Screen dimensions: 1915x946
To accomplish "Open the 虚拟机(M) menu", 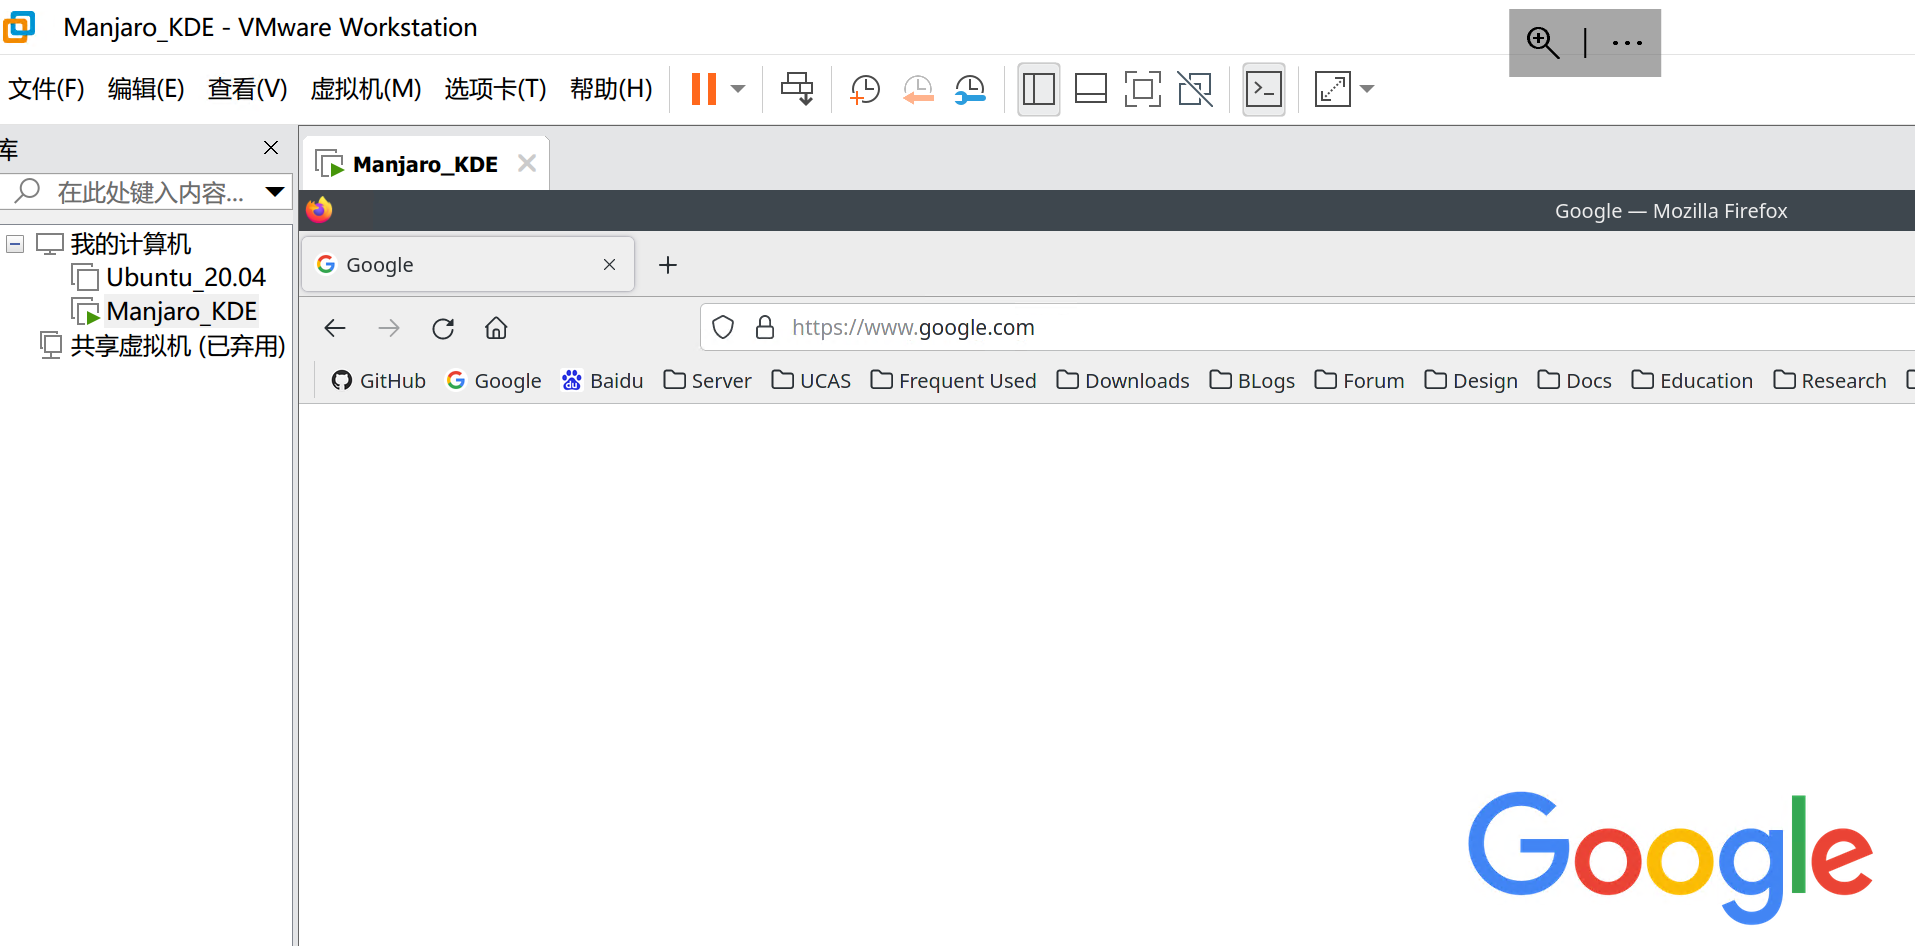I will pyautogui.click(x=366, y=89).
